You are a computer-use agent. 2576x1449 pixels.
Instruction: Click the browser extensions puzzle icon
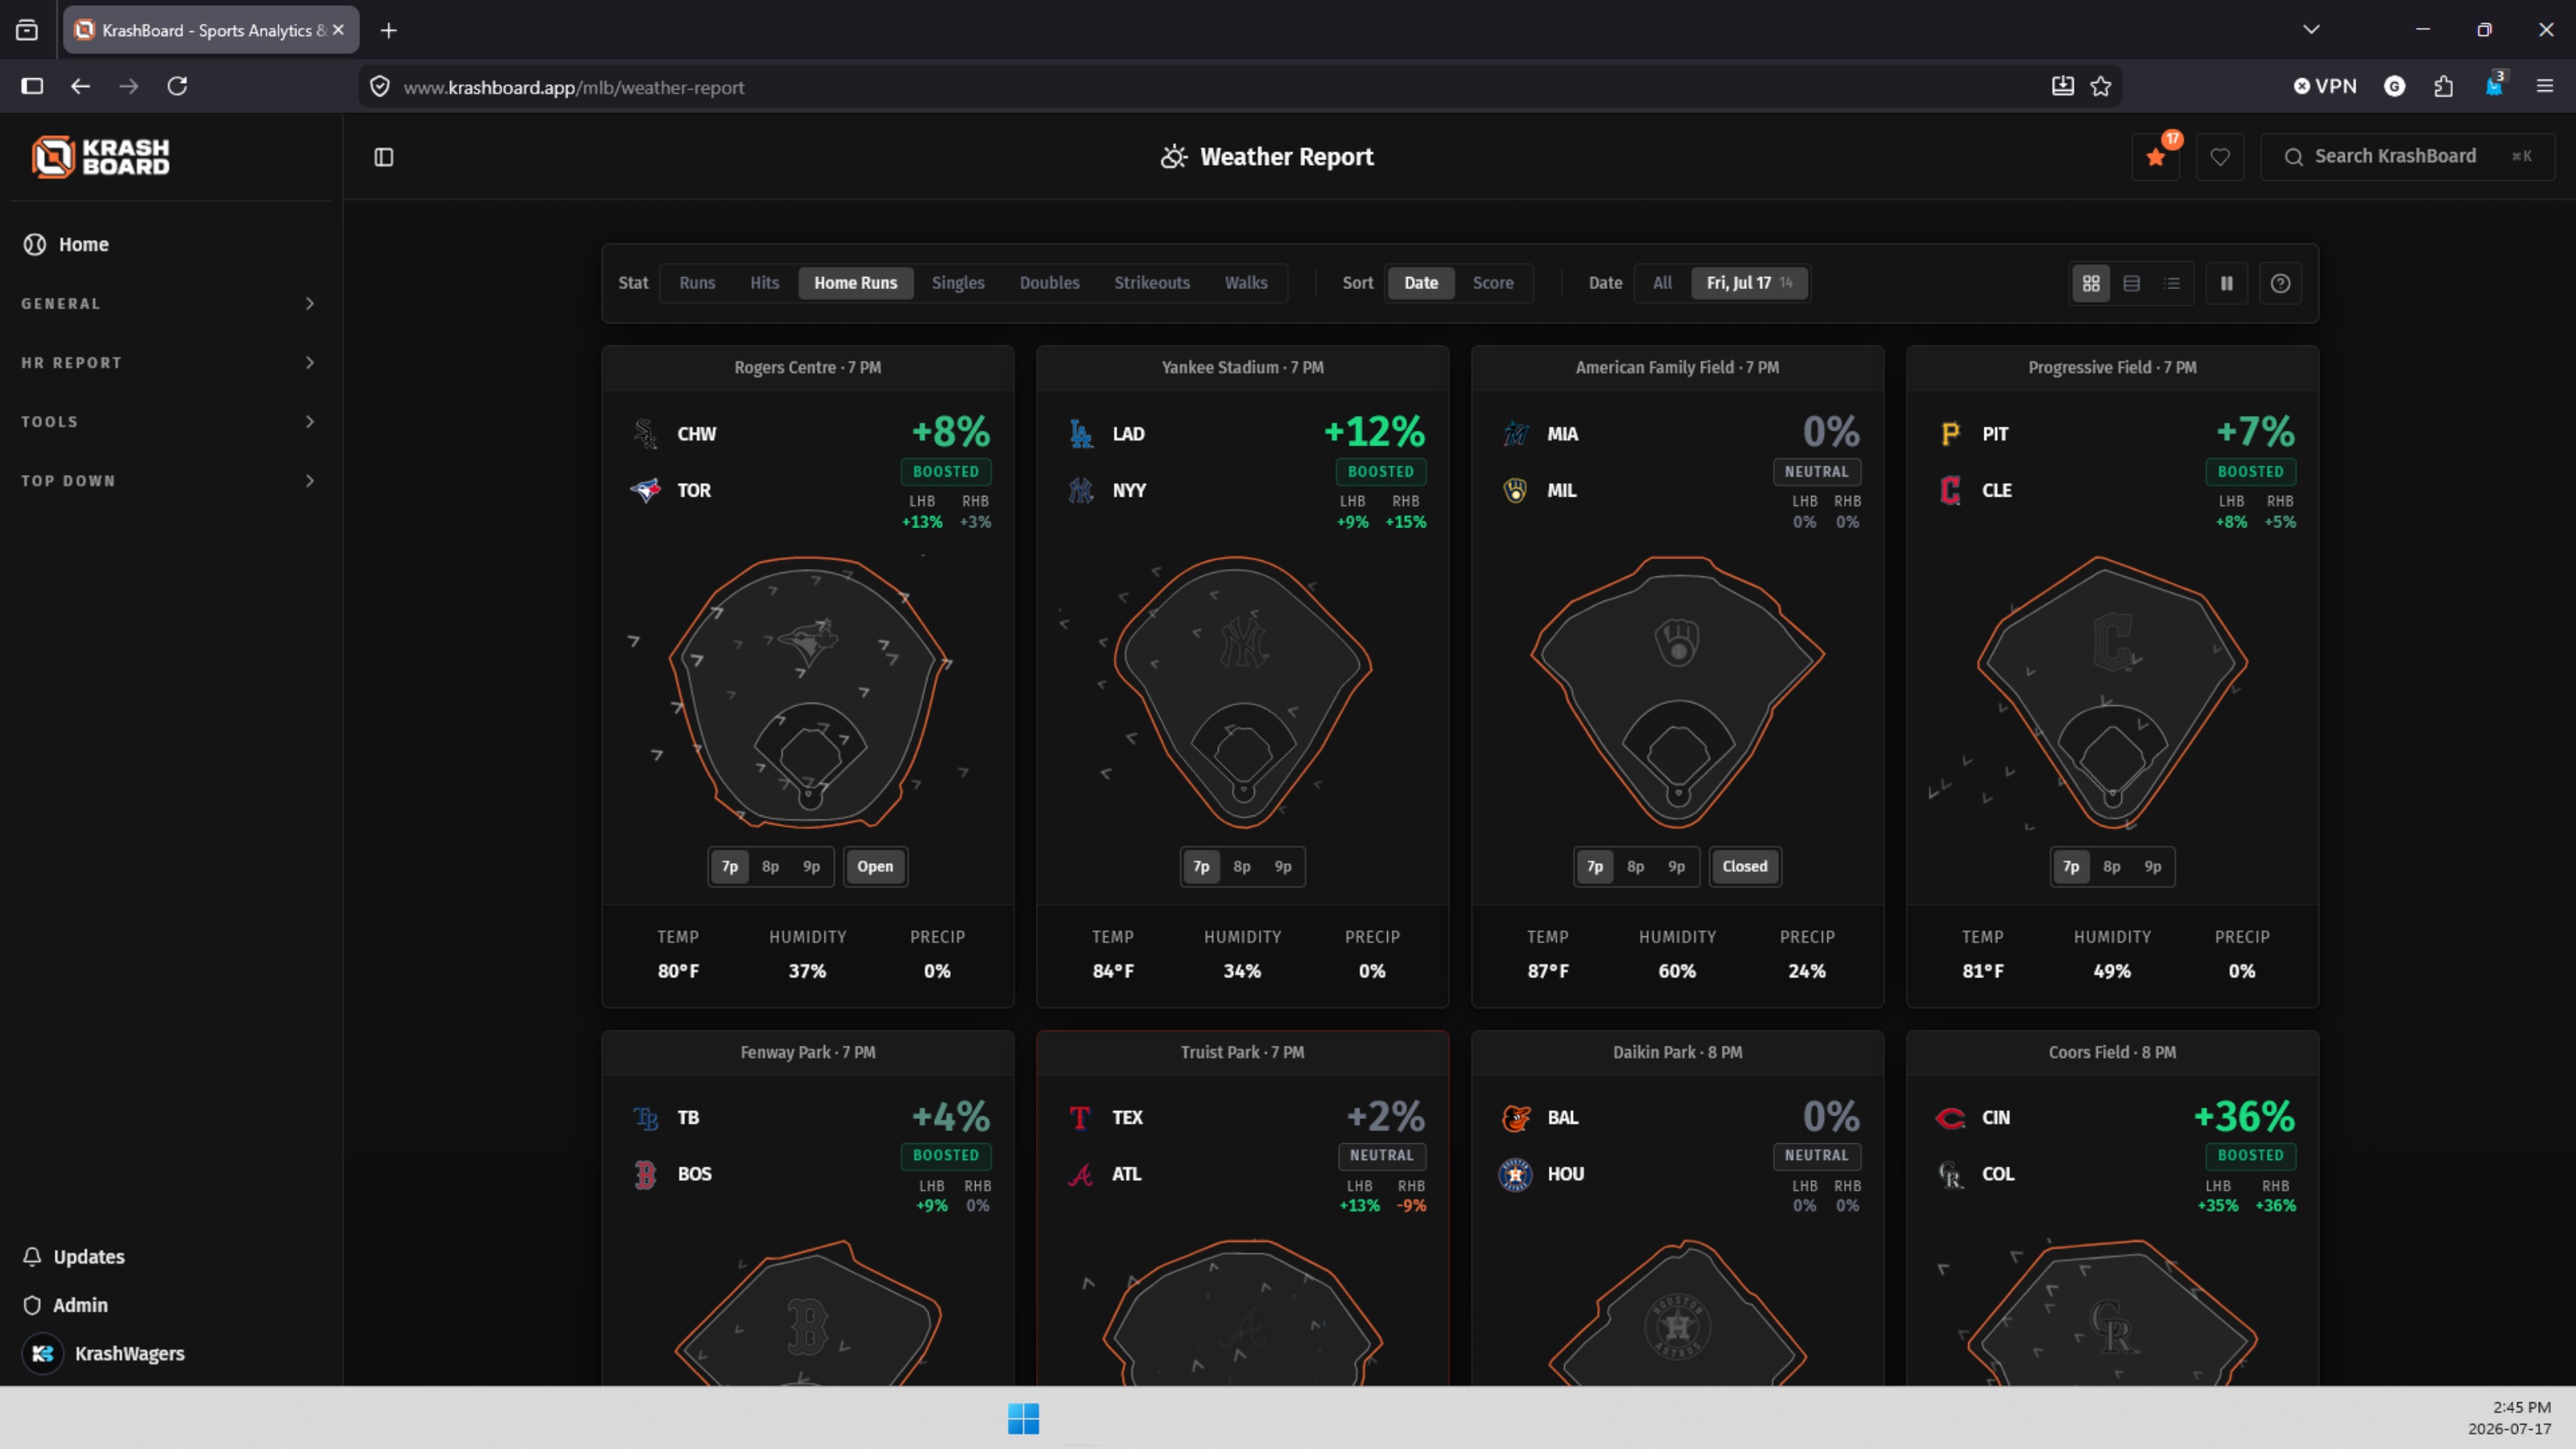pyautogui.click(x=2444, y=86)
